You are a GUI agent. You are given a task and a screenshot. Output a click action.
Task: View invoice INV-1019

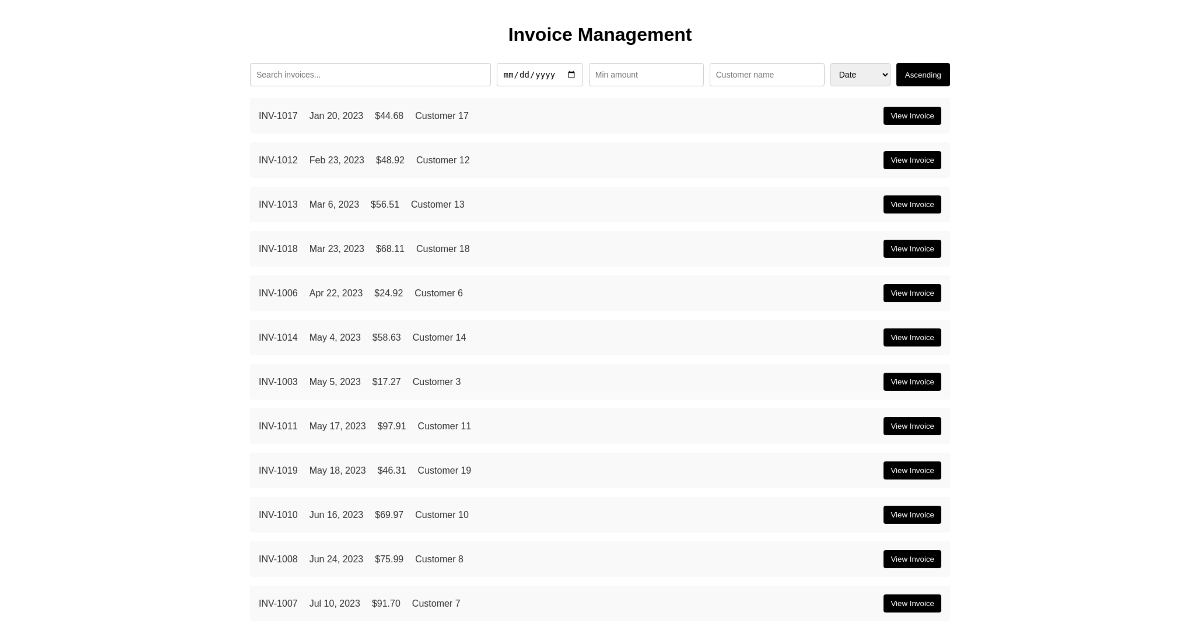pyautogui.click(x=911, y=470)
